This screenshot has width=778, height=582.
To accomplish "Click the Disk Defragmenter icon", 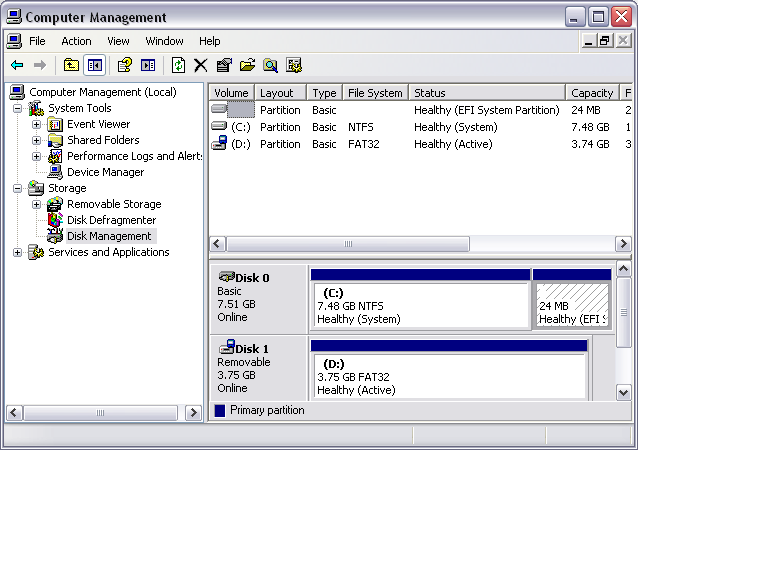I will click(55, 220).
